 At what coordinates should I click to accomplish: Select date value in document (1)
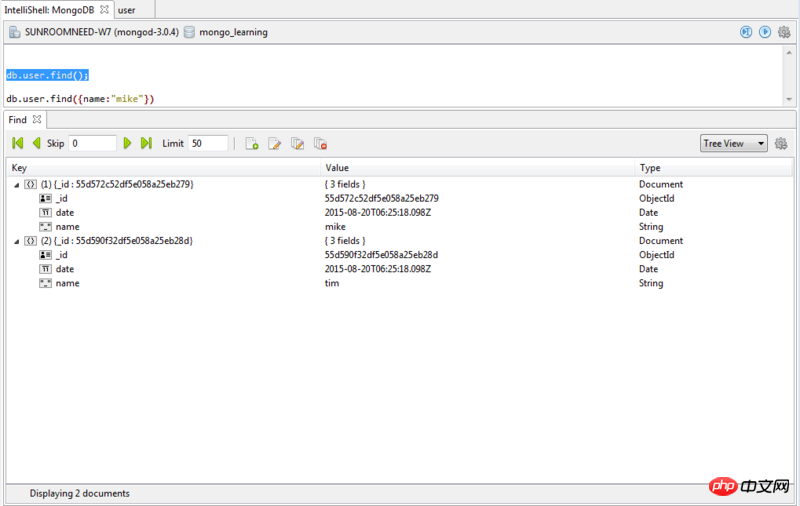(378, 213)
